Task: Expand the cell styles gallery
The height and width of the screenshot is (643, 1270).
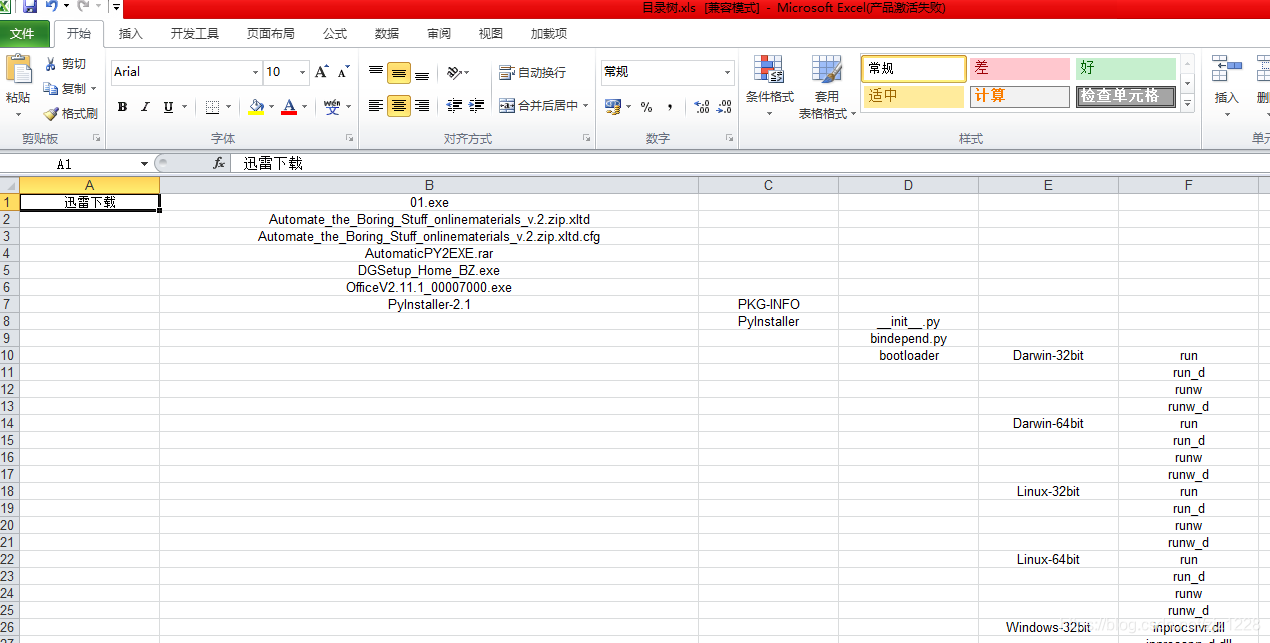Action: point(1188,103)
